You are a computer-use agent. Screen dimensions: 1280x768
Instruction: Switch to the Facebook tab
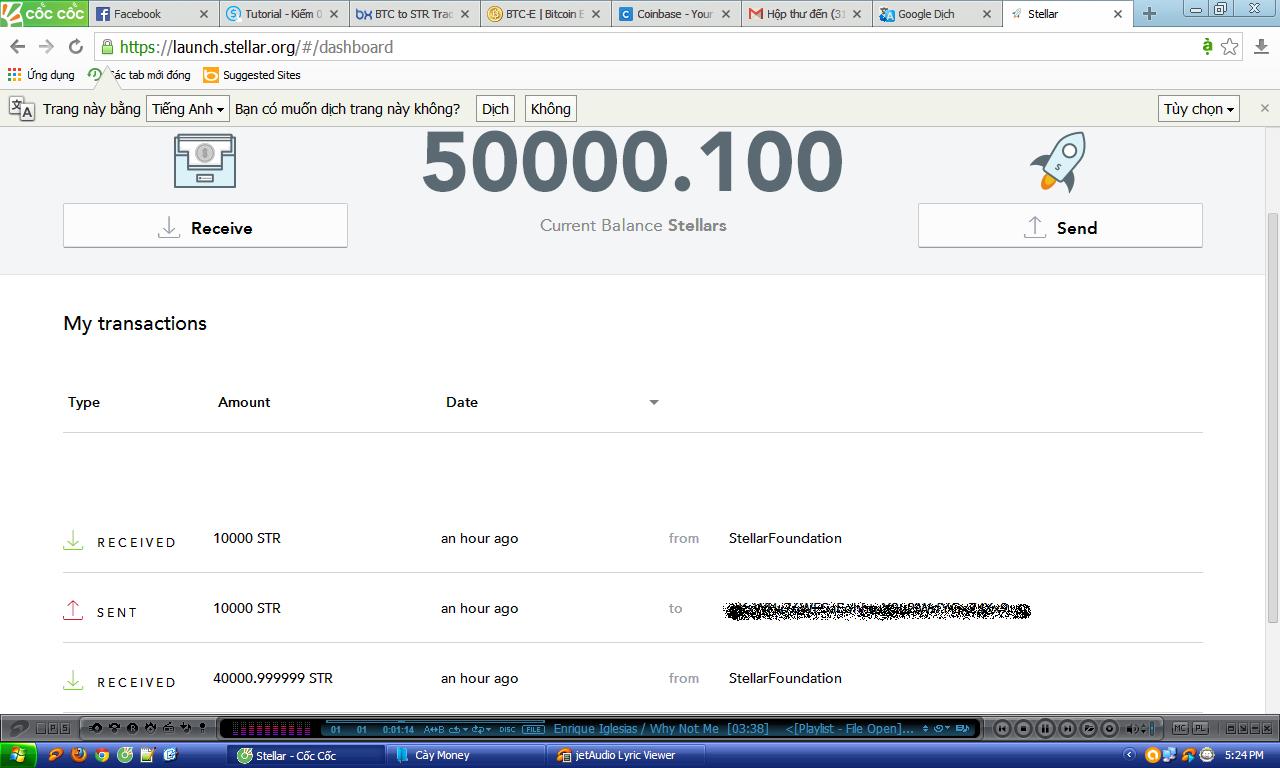pos(153,14)
